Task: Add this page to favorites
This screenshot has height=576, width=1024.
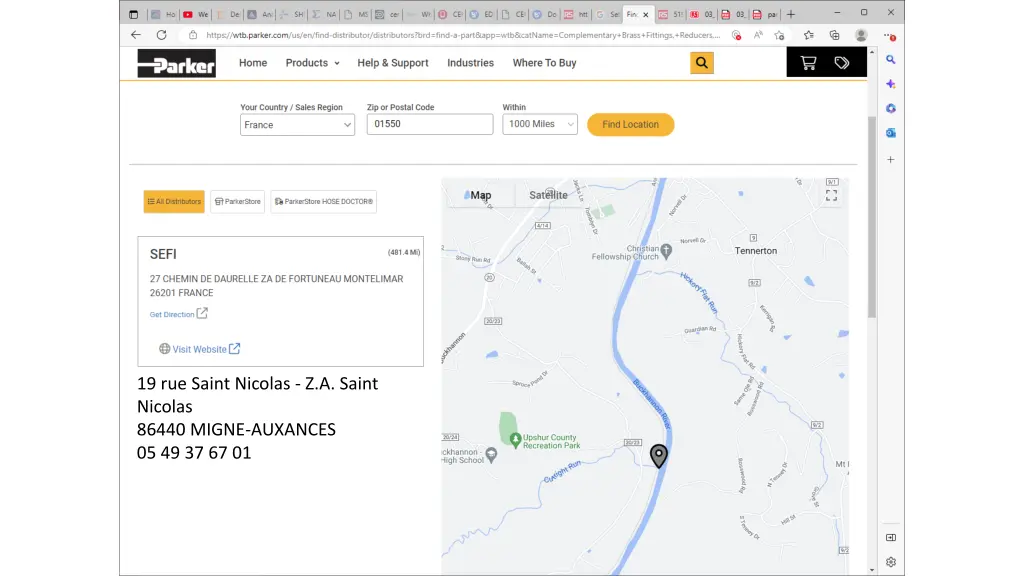Action: [779, 35]
